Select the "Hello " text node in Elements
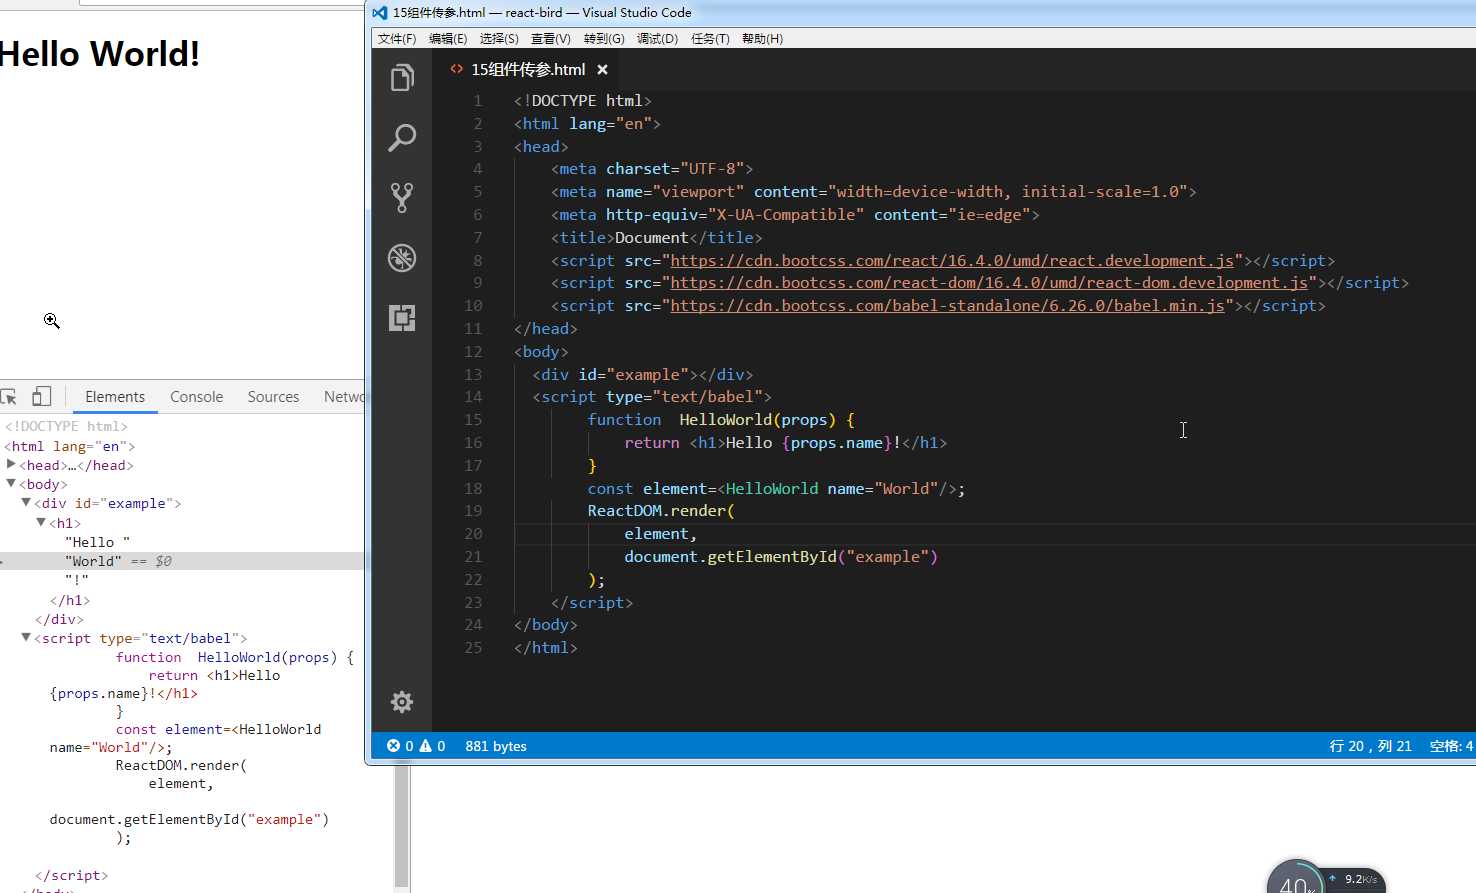The height and width of the screenshot is (893, 1476). click(x=97, y=542)
